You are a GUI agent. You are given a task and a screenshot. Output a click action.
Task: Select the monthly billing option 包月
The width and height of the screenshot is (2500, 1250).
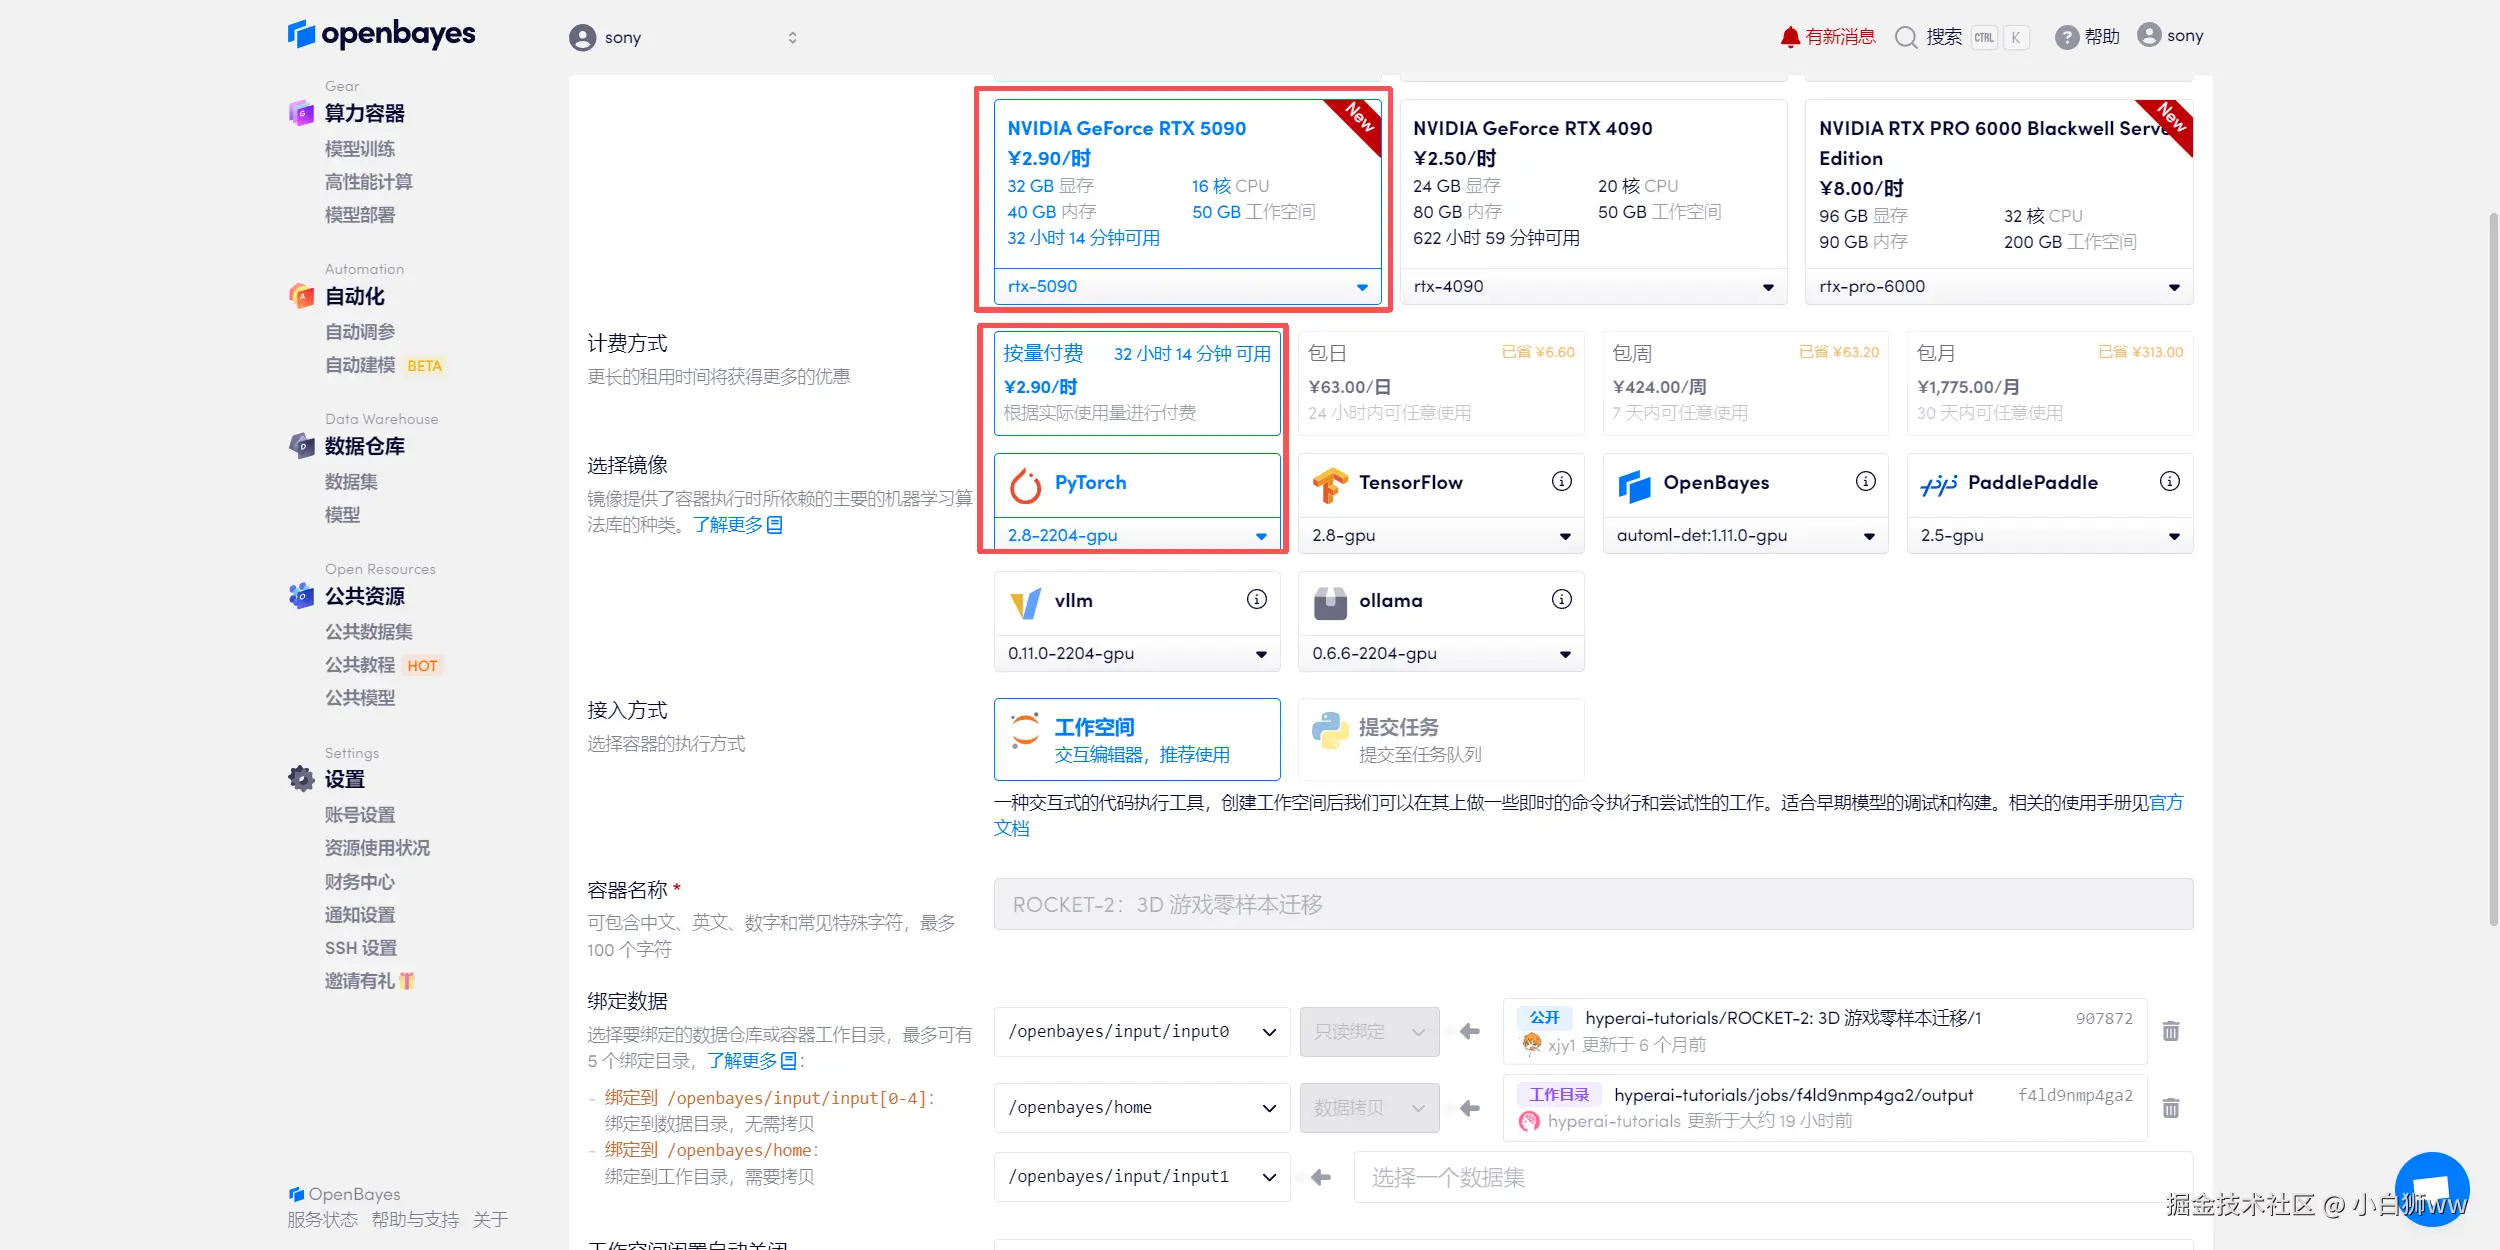[x=2049, y=383]
